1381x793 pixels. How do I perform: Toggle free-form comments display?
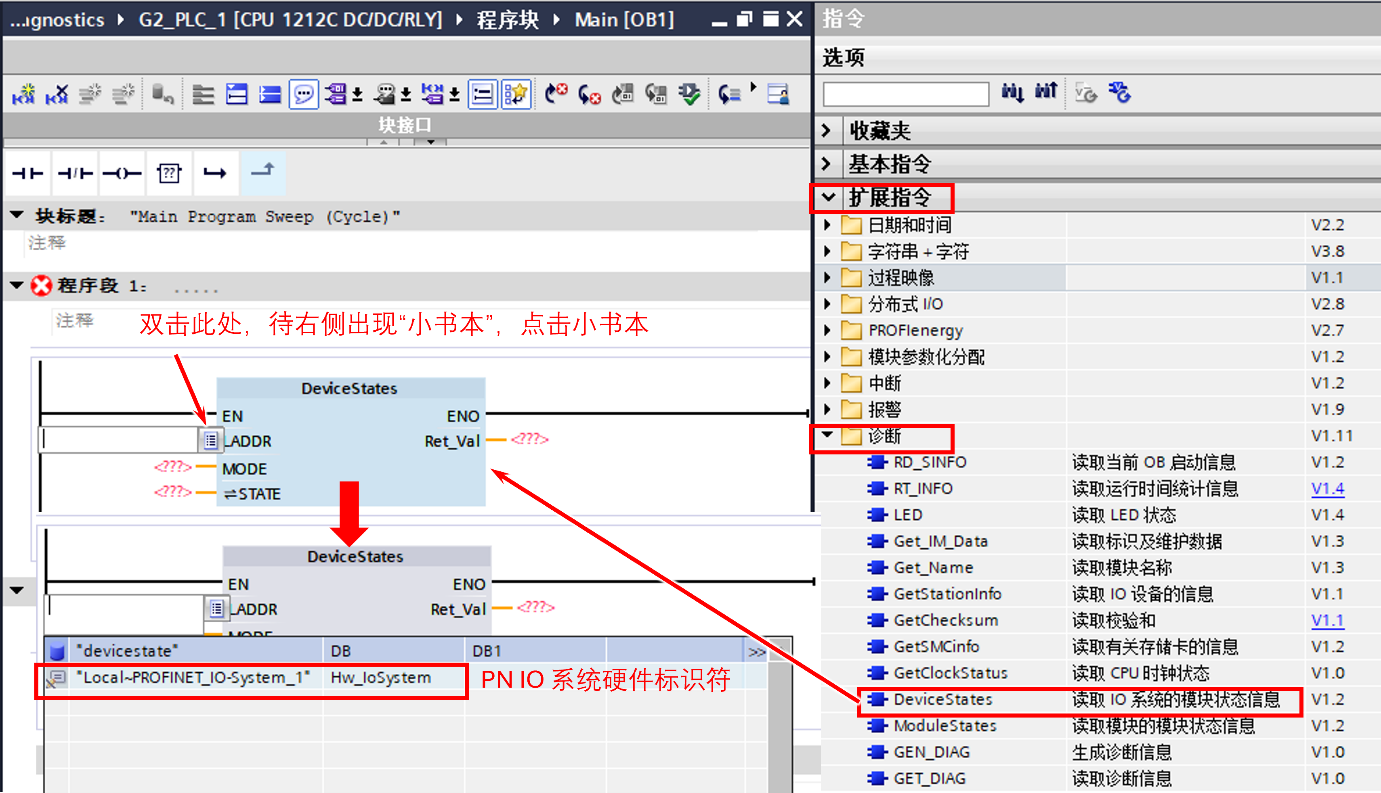click(x=303, y=92)
